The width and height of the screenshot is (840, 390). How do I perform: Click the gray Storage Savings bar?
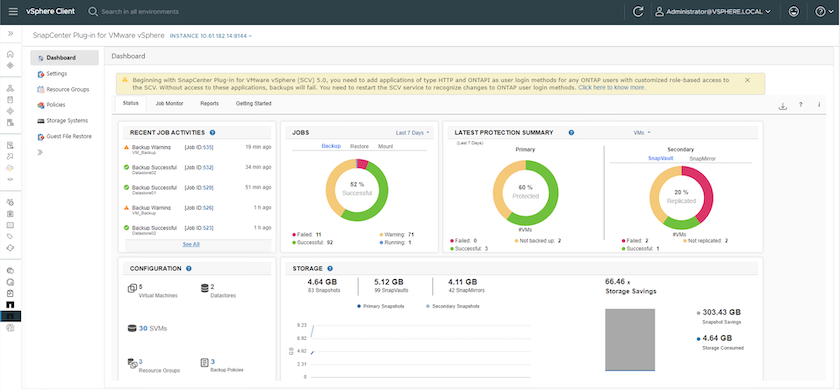pyautogui.click(x=629, y=339)
